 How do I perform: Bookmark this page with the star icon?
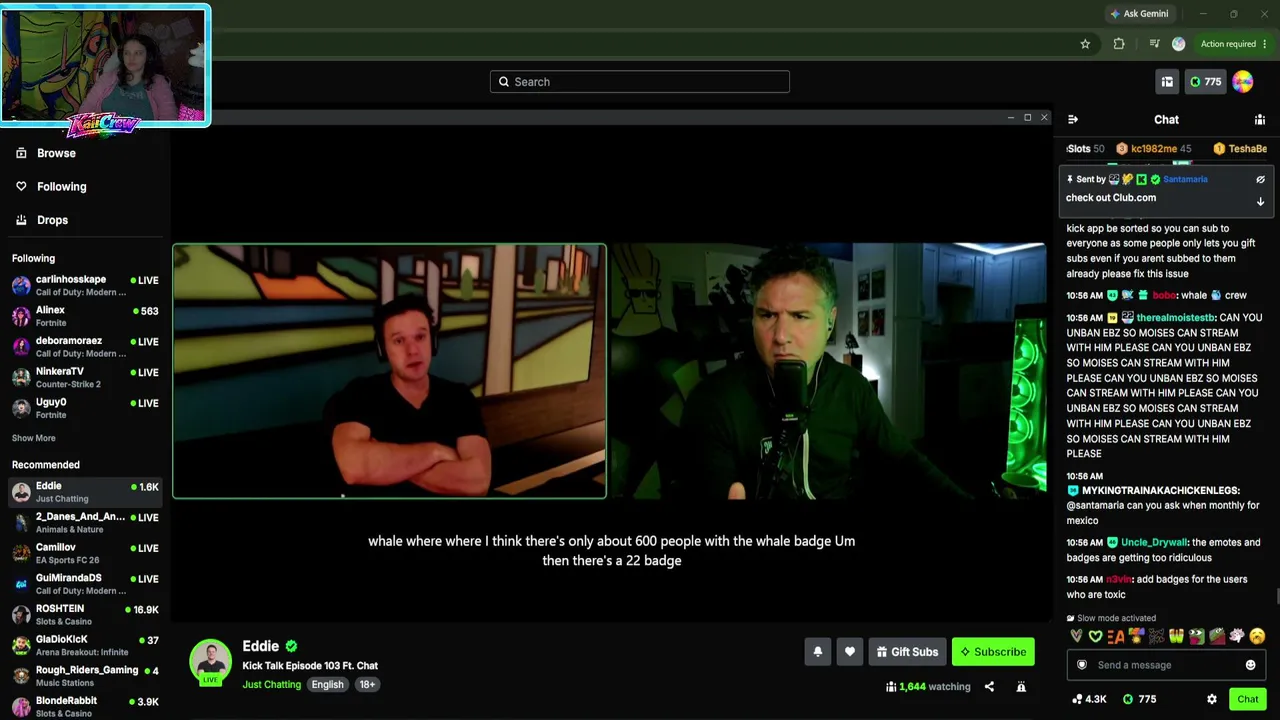(x=1085, y=44)
